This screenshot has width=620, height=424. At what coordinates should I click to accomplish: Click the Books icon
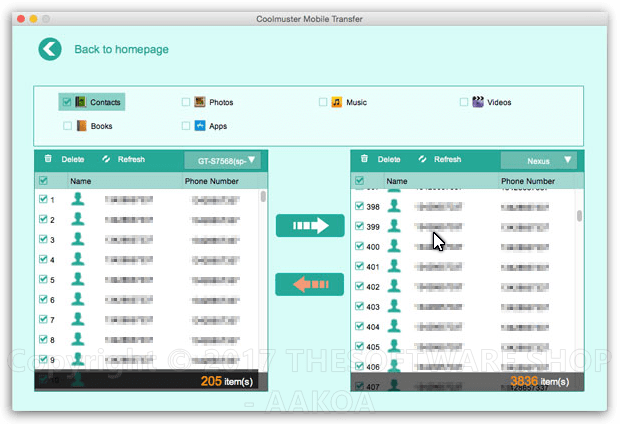pyautogui.click(x=81, y=126)
